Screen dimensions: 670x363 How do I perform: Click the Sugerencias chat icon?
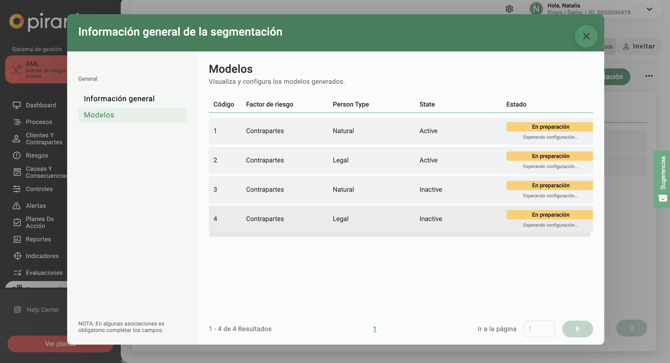662,198
